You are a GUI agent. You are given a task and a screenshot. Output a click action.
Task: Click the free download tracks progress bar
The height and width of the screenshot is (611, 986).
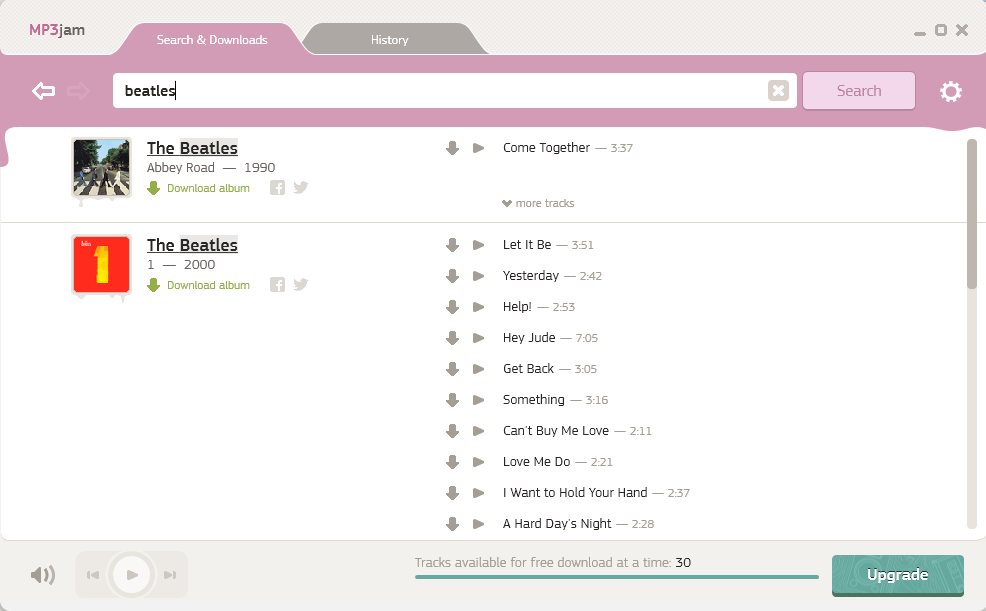[x=617, y=576]
